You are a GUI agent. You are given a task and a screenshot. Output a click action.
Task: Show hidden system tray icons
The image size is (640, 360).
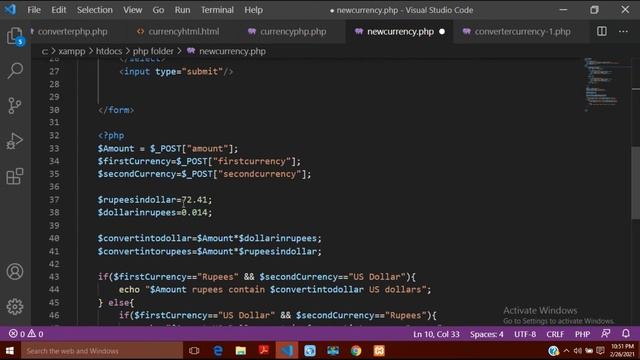pyautogui.click(x=566, y=351)
